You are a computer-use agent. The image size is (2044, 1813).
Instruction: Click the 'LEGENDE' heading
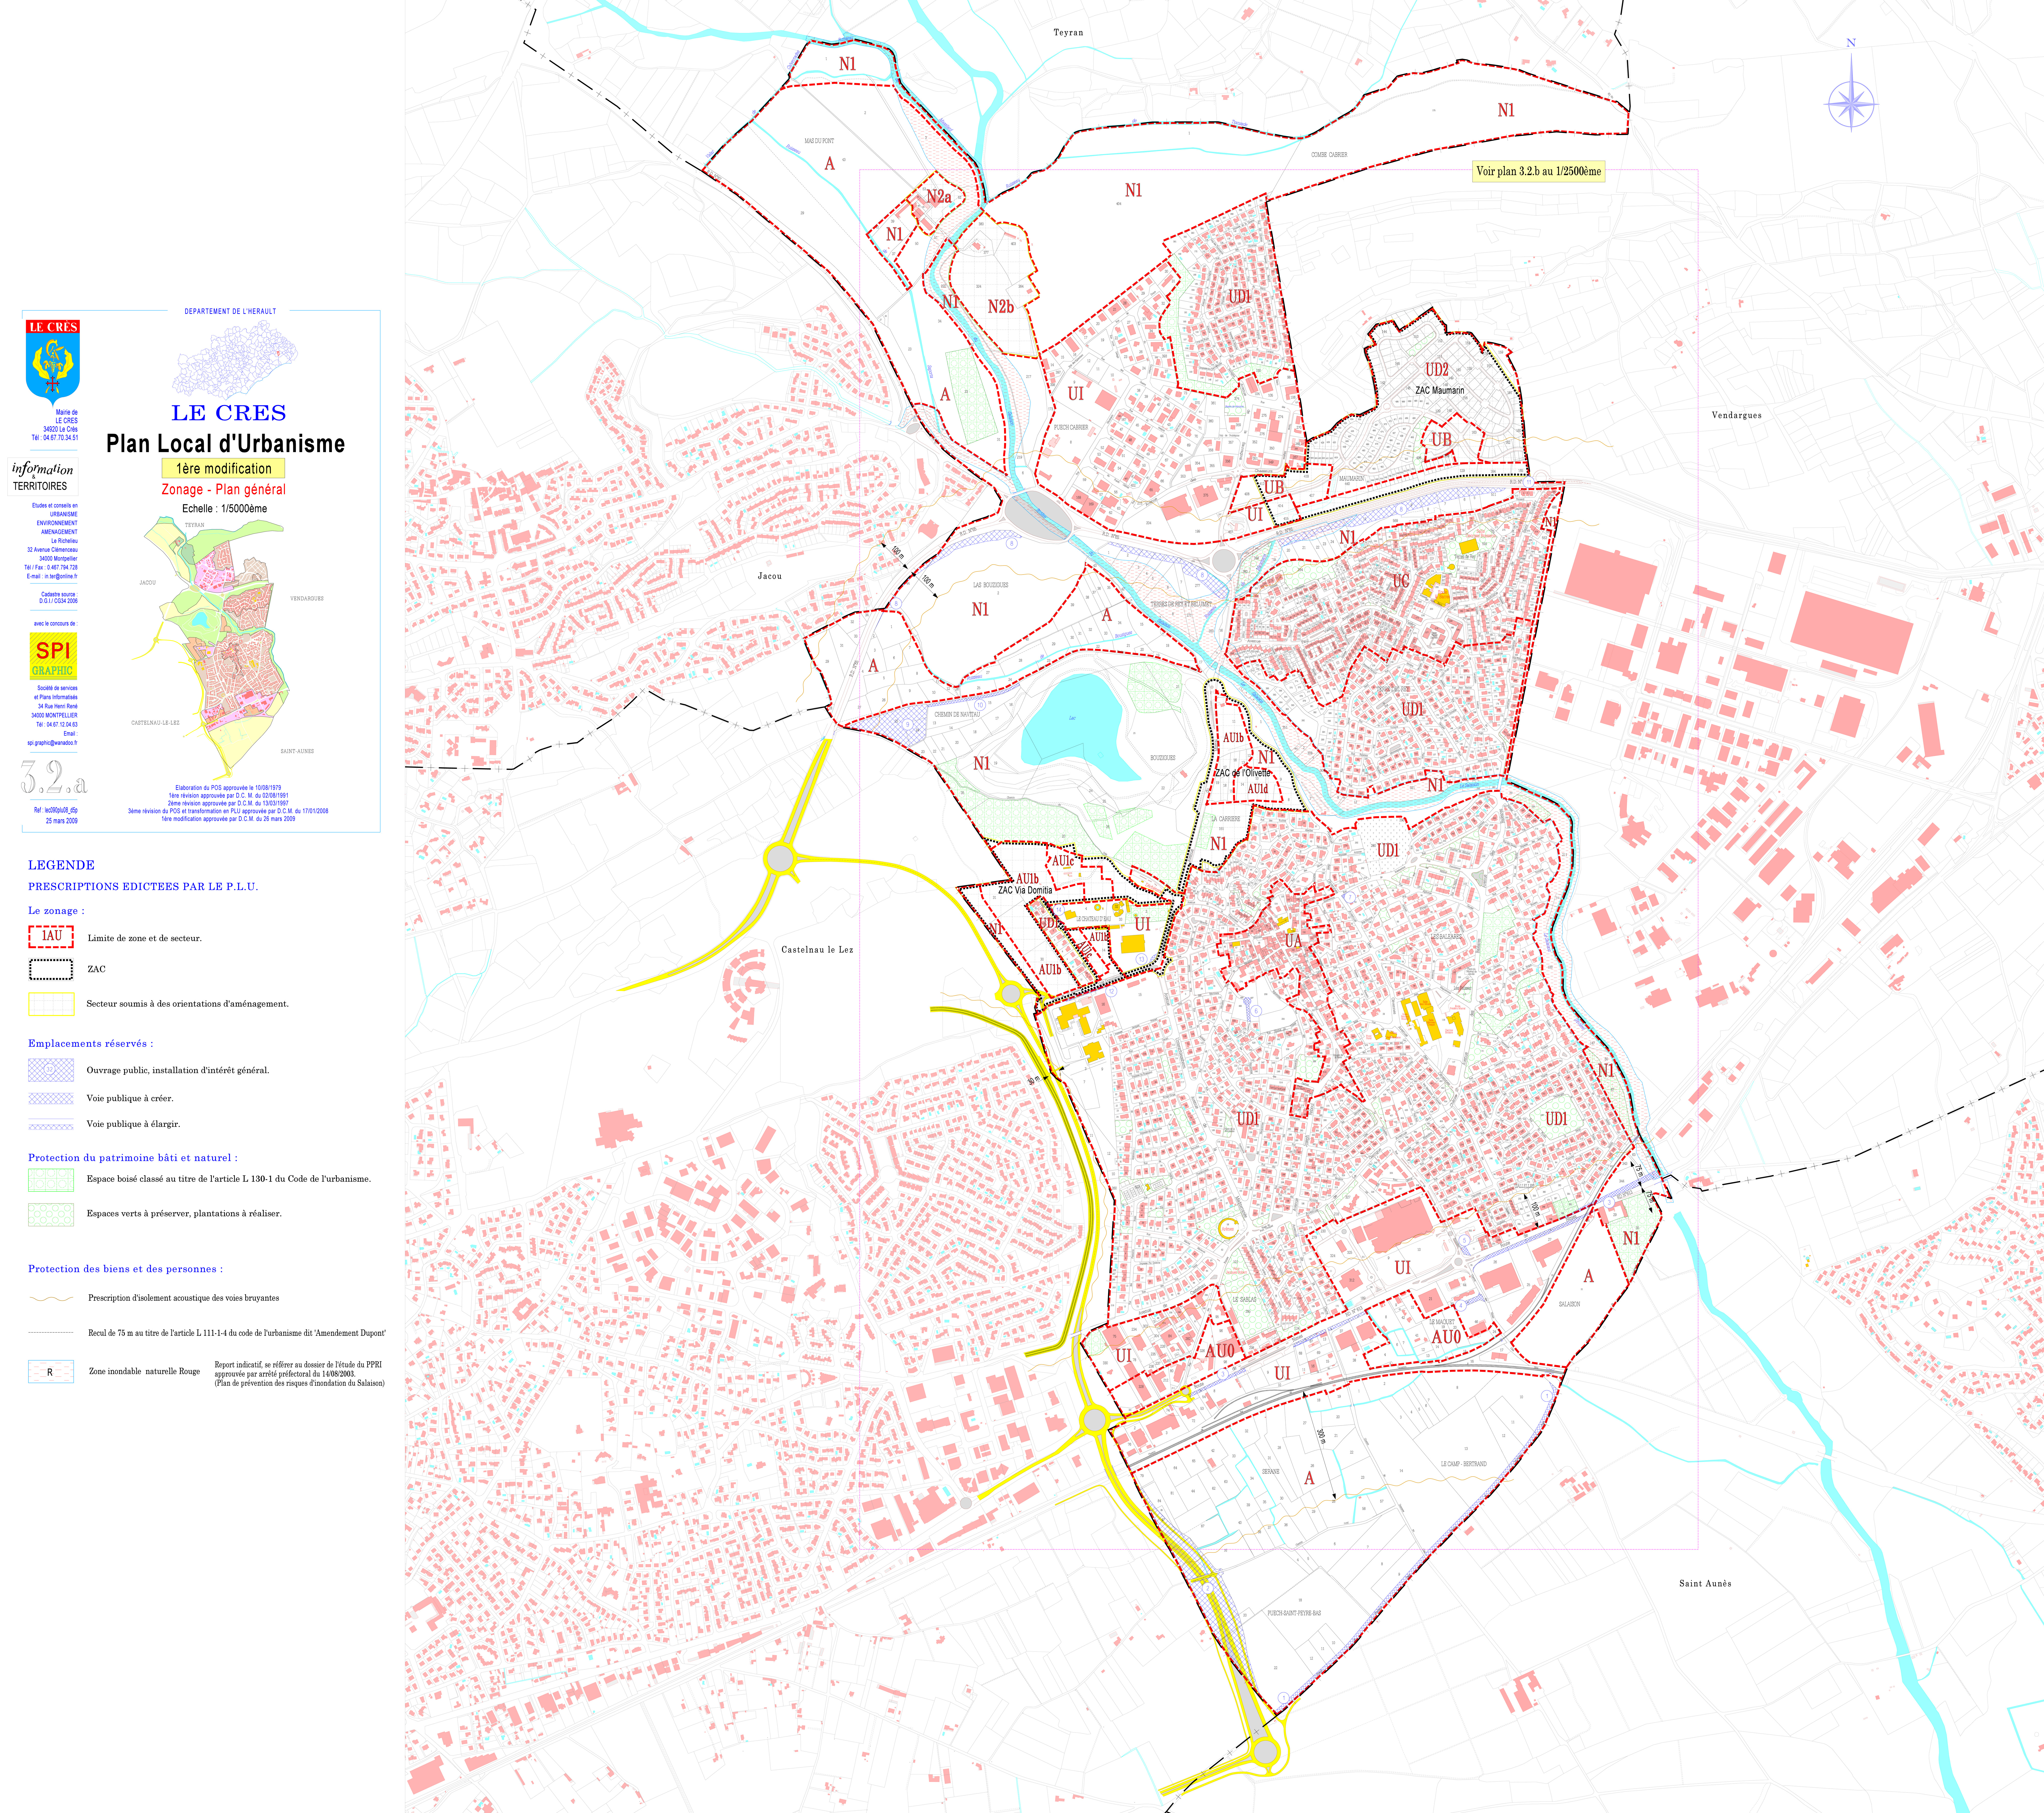(x=61, y=865)
